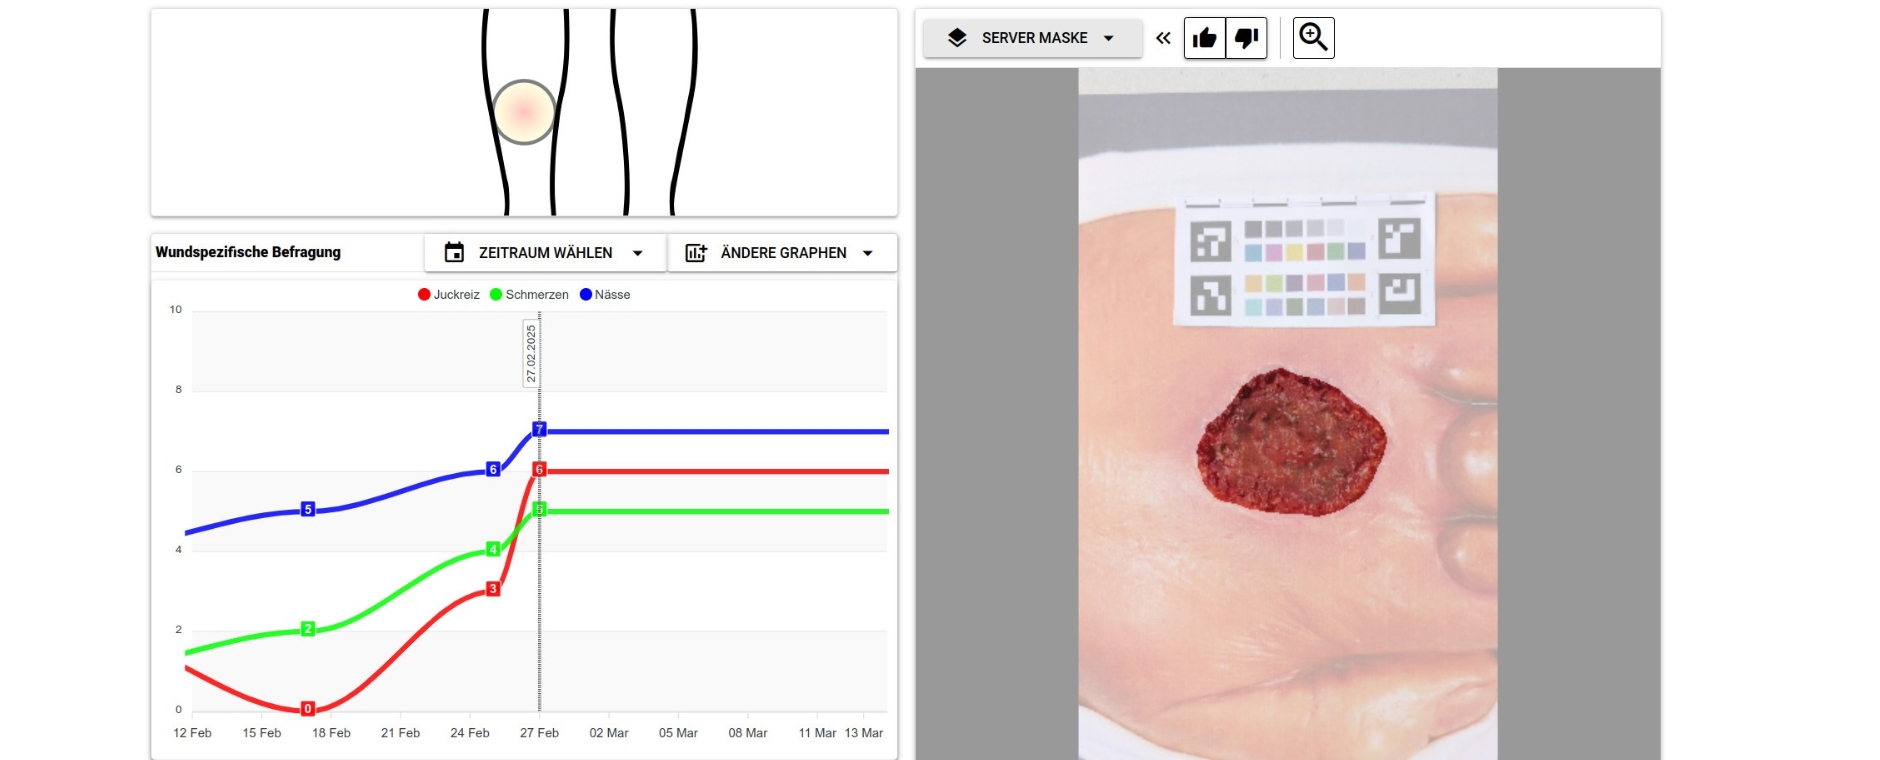
Task: Open the magnifier zoom-in tool
Action: pos(1313,38)
